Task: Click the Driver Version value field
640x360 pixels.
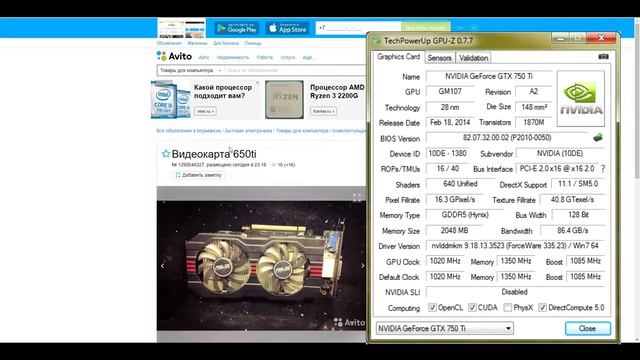Action: click(x=516, y=246)
